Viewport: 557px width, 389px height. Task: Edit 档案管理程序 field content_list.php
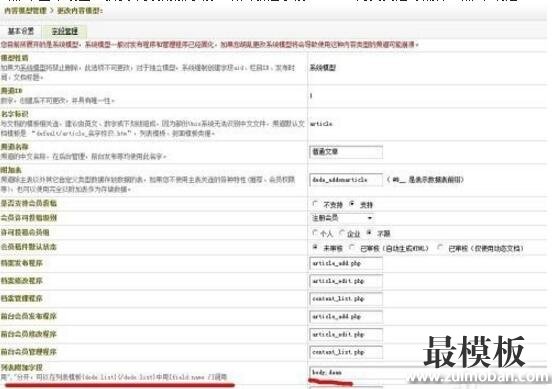pos(346,299)
